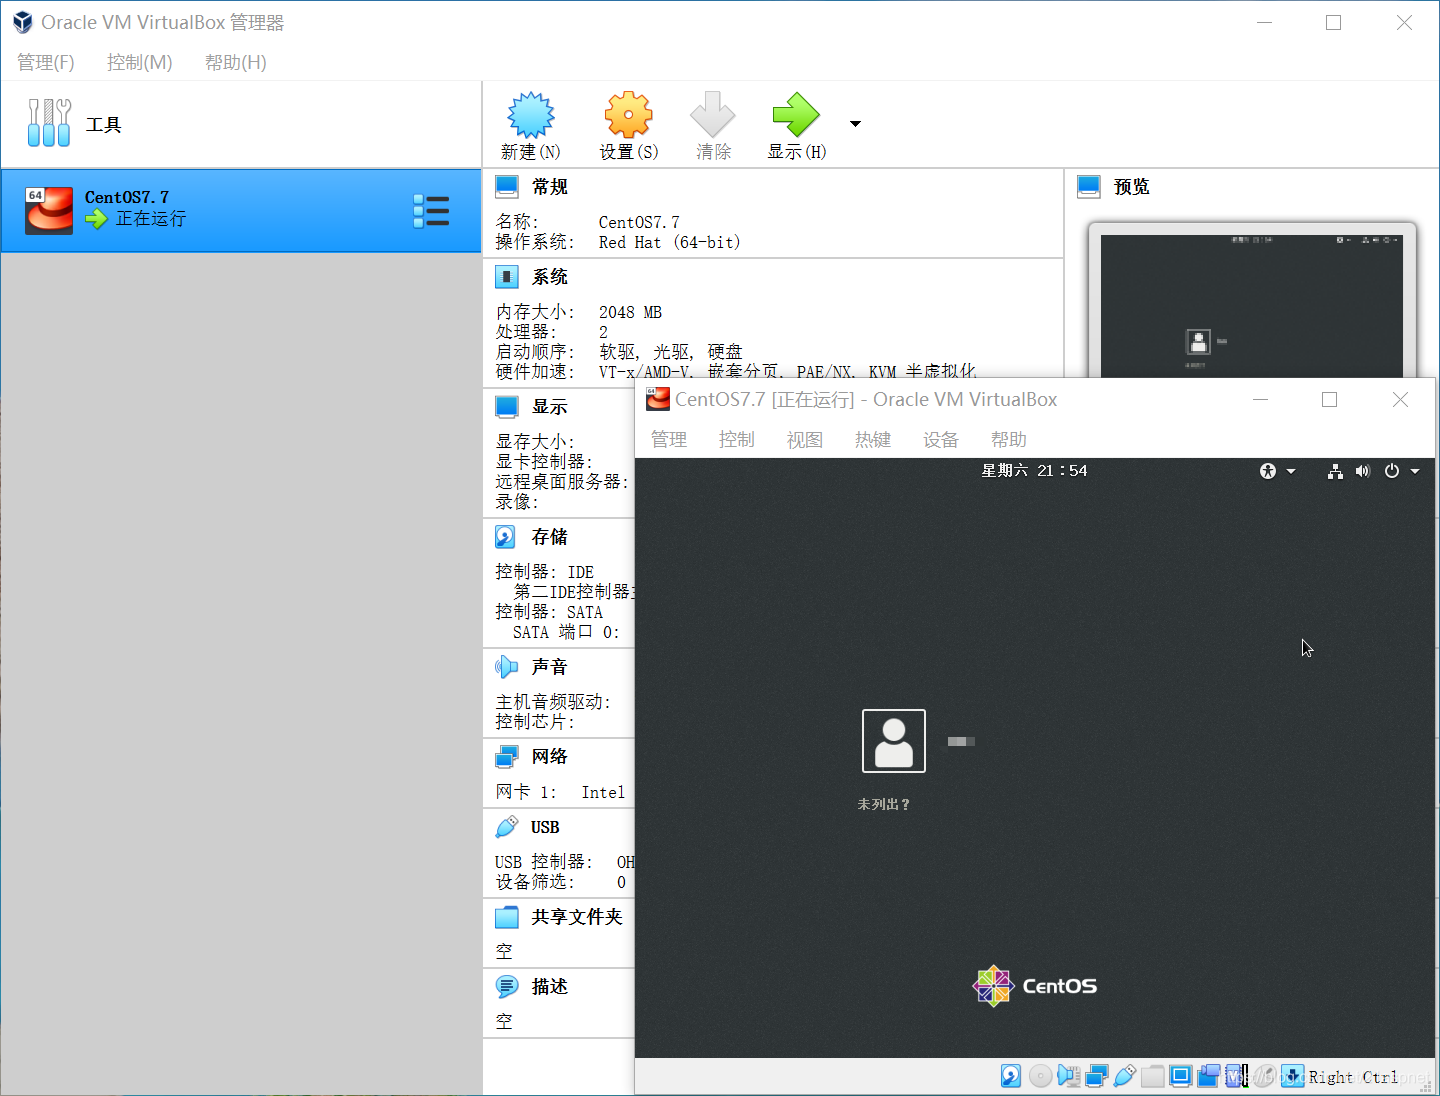1440x1096 pixels.
Task: Select the user avatar on login screen
Action: 894,741
